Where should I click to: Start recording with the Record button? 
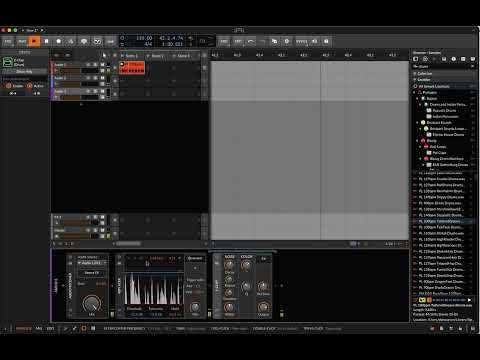pyautogui.click(x=59, y=41)
